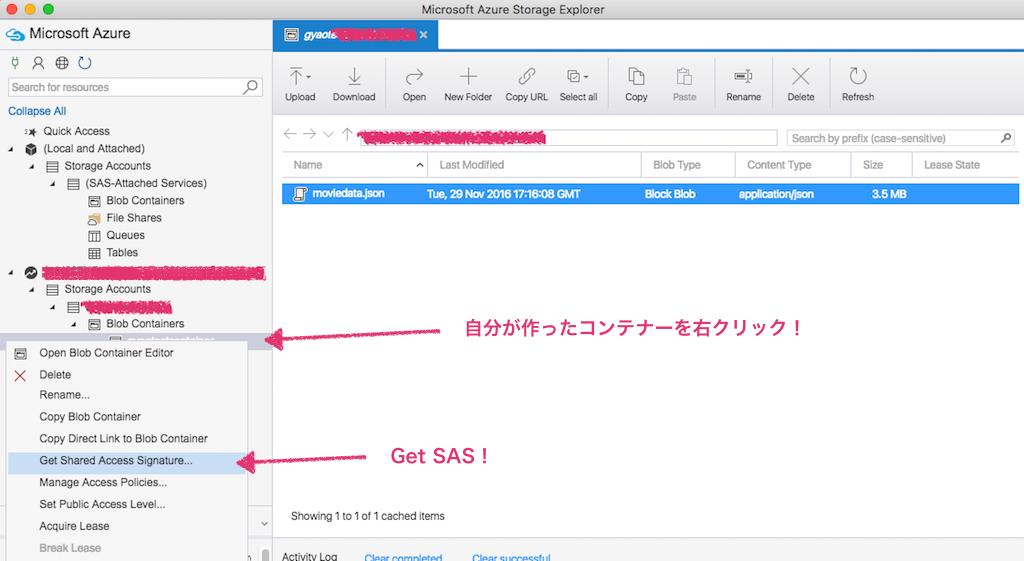Select Blob Containers under SAS-Attached Services
The image size is (1024, 561).
(145, 200)
